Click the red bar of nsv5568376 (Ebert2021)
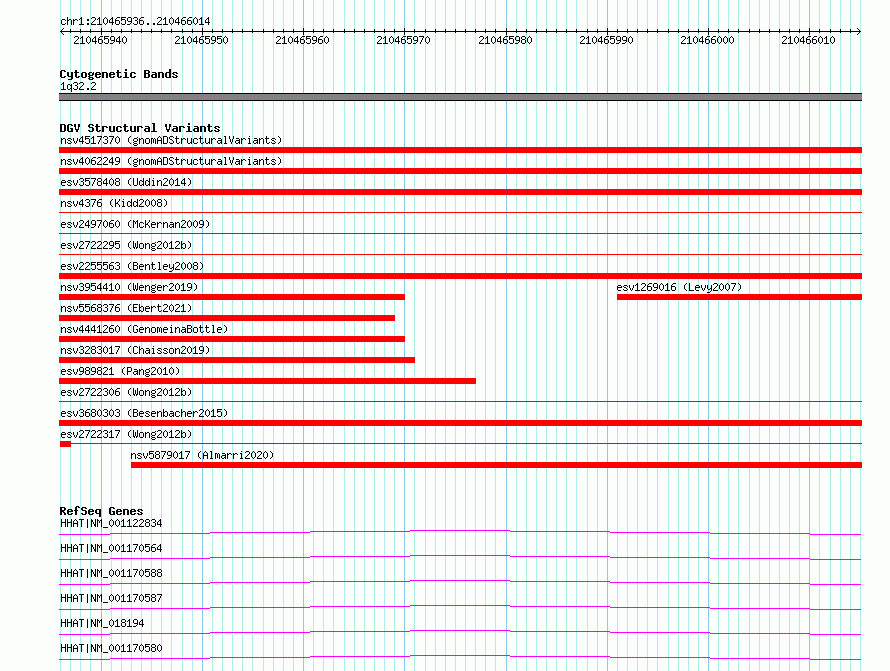This screenshot has width=890, height=671. coord(227,318)
